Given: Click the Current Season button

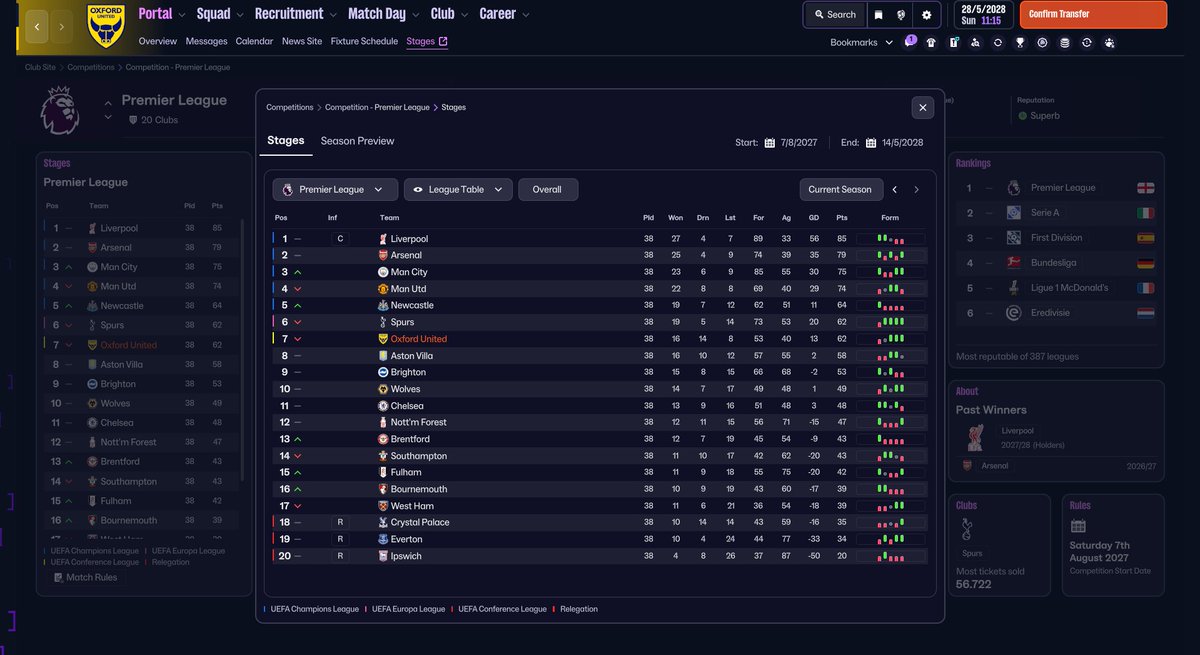Looking at the screenshot, I should [840, 190].
